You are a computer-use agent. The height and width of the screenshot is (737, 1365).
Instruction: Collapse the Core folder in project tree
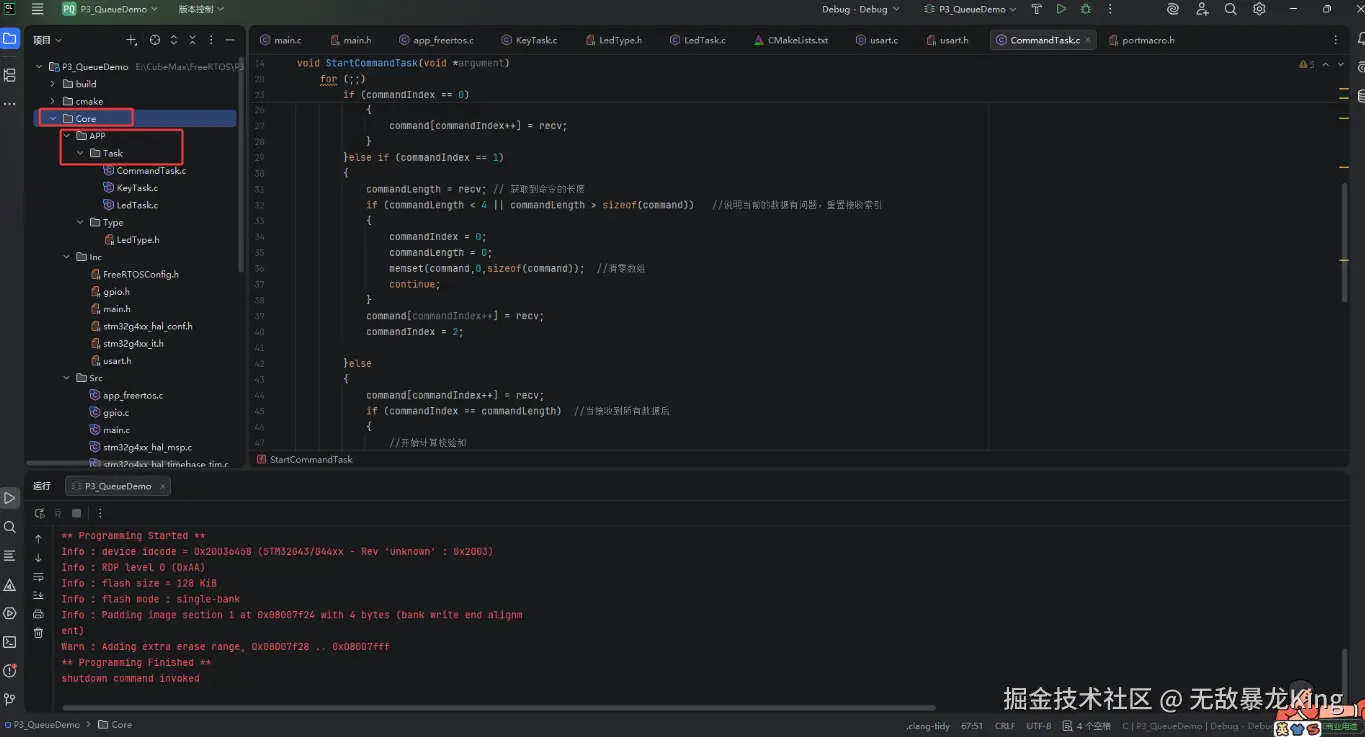click(54, 119)
